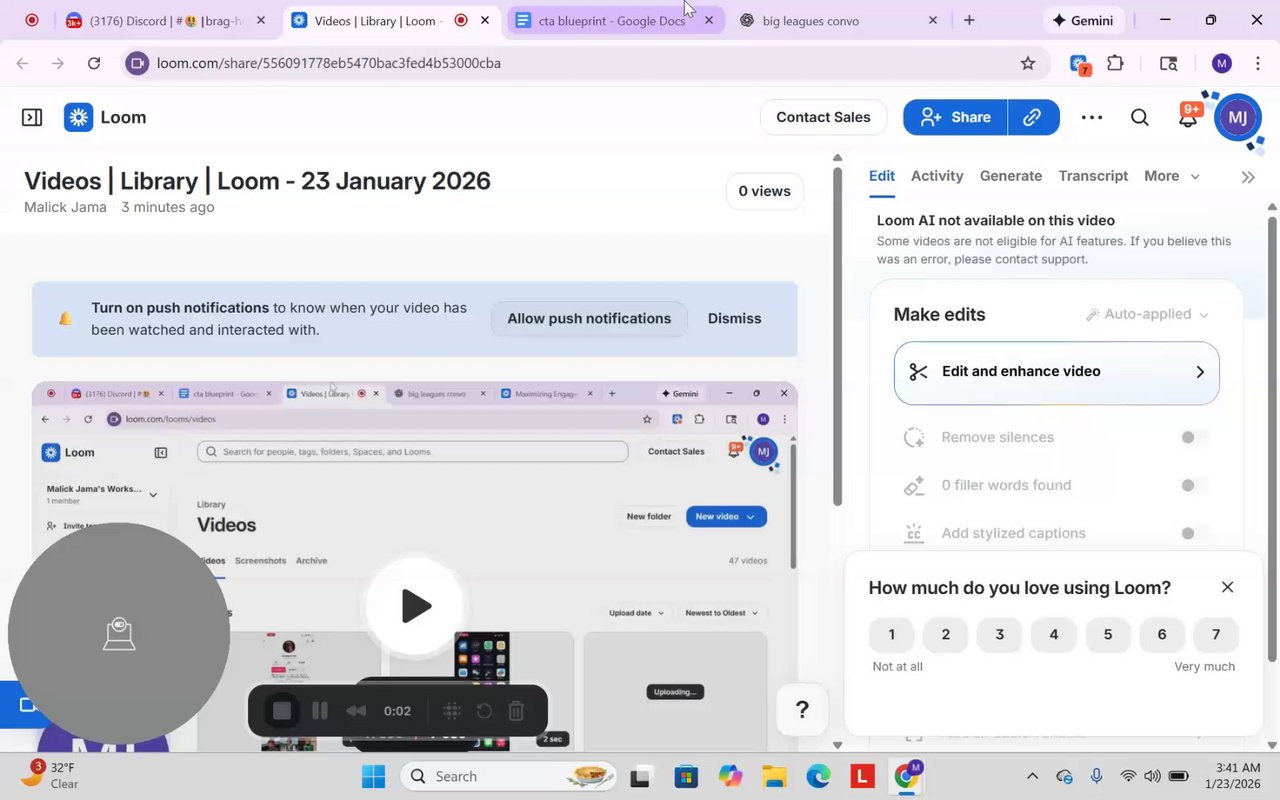Close the Loom rating survey
This screenshot has width=1280, height=800.
(1227, 587)
